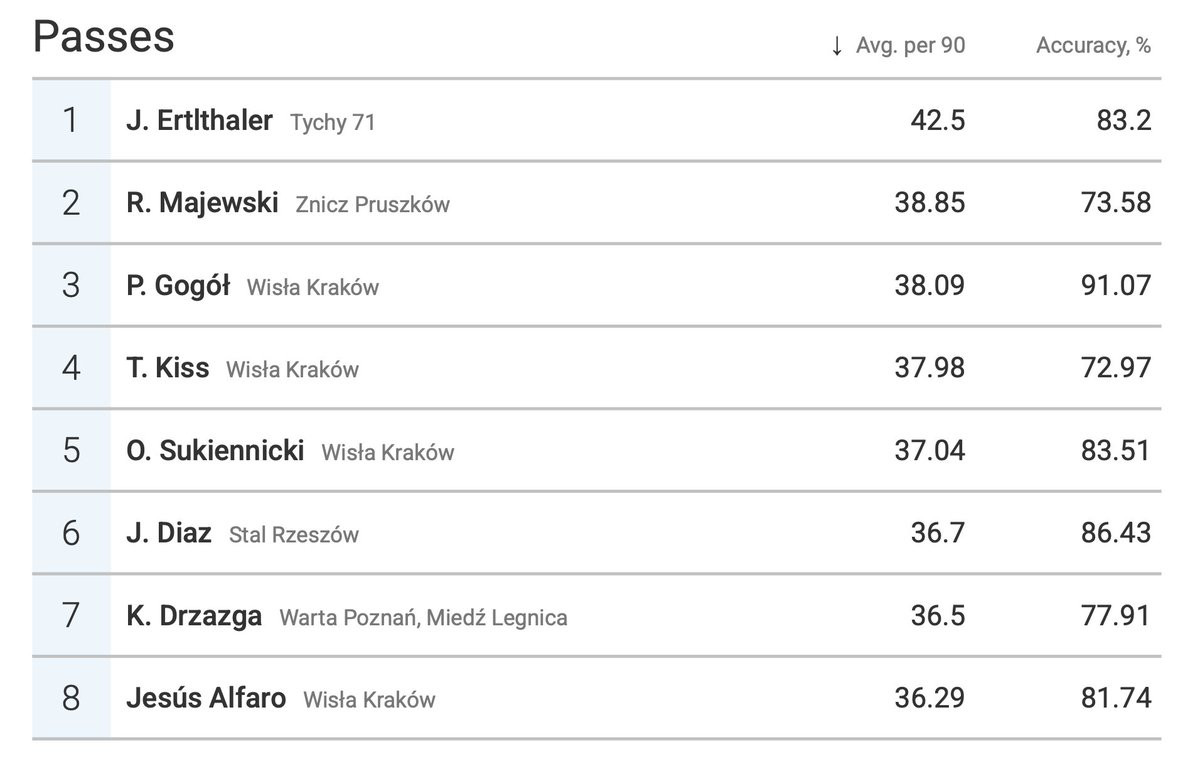Open J. Diaz player profile
Image resolution: width=1200 pixels, height=781 pixels.
pos(169,533)
